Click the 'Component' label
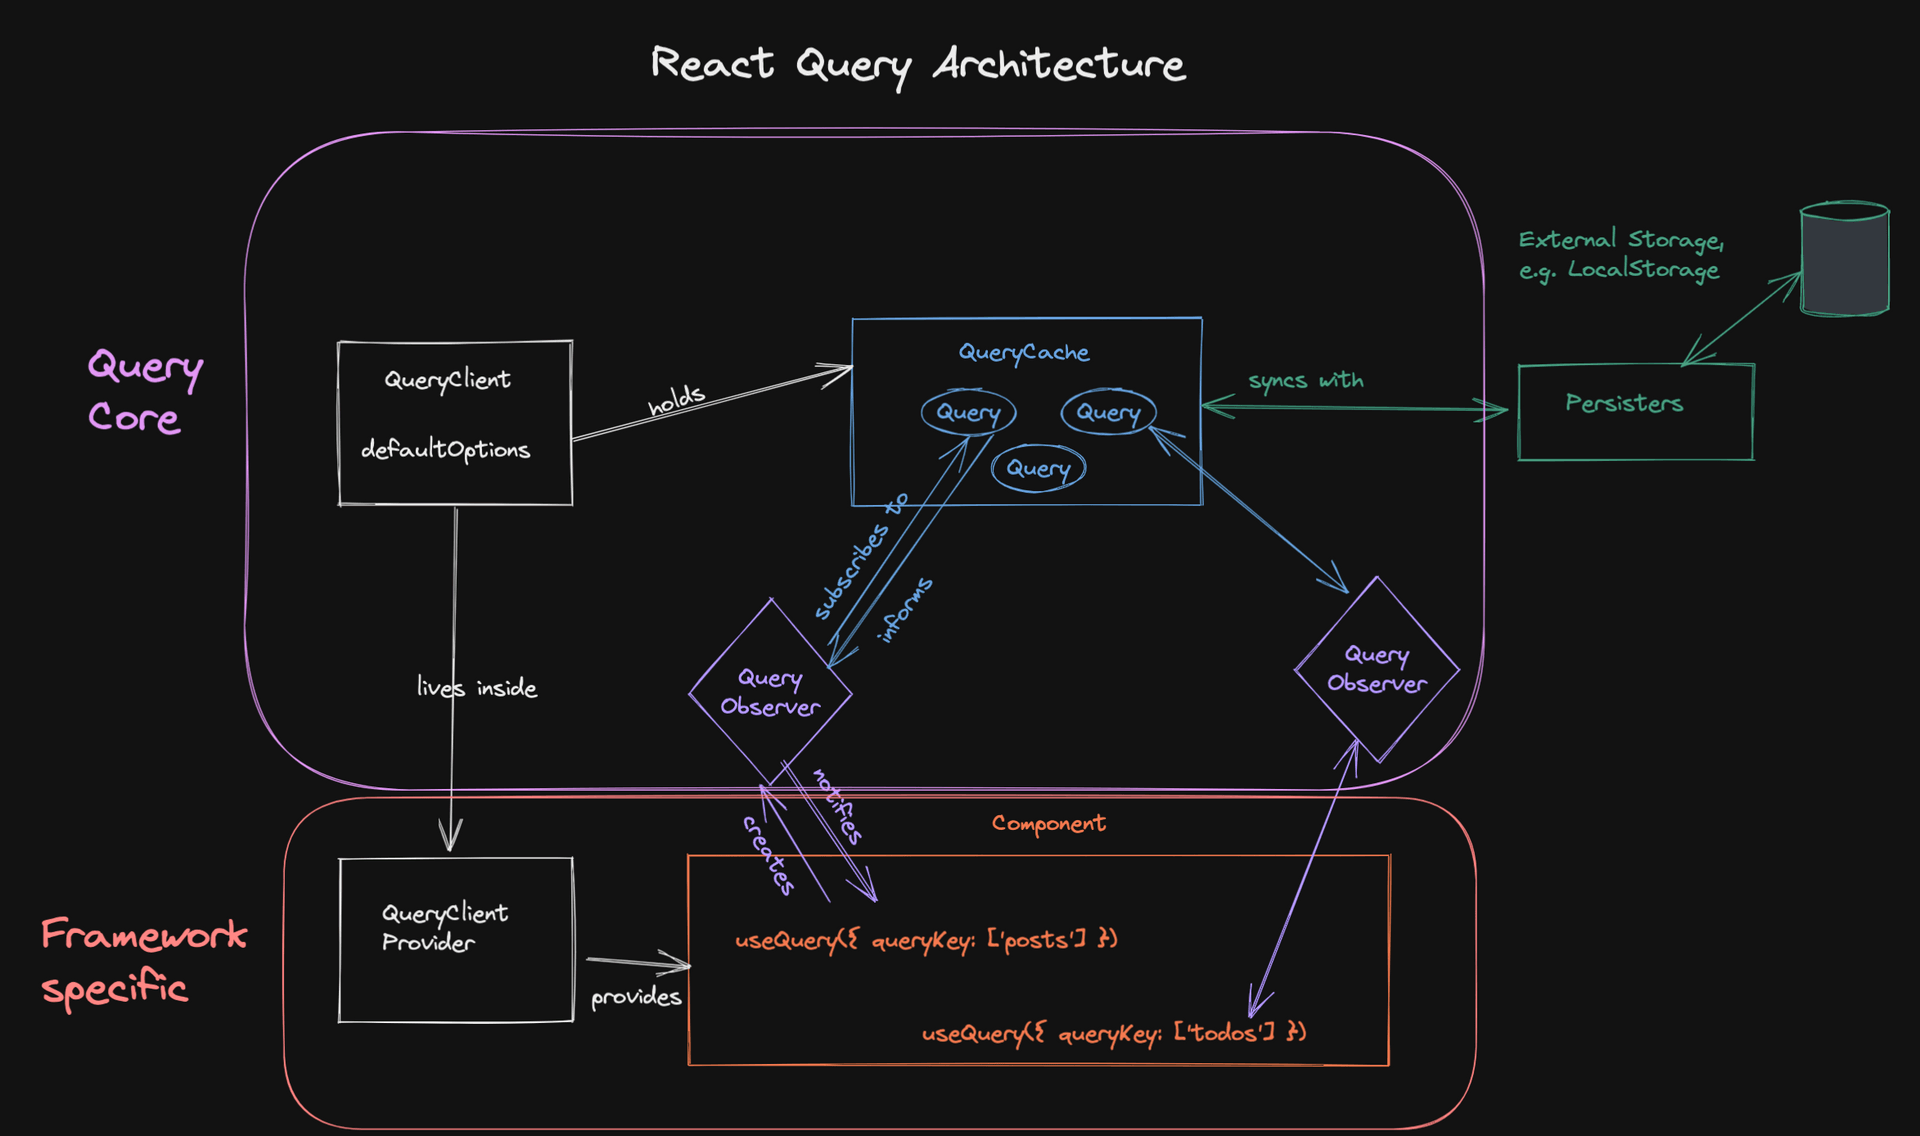Screen dimensions: 1920x1136 (x=1049, y=823)
